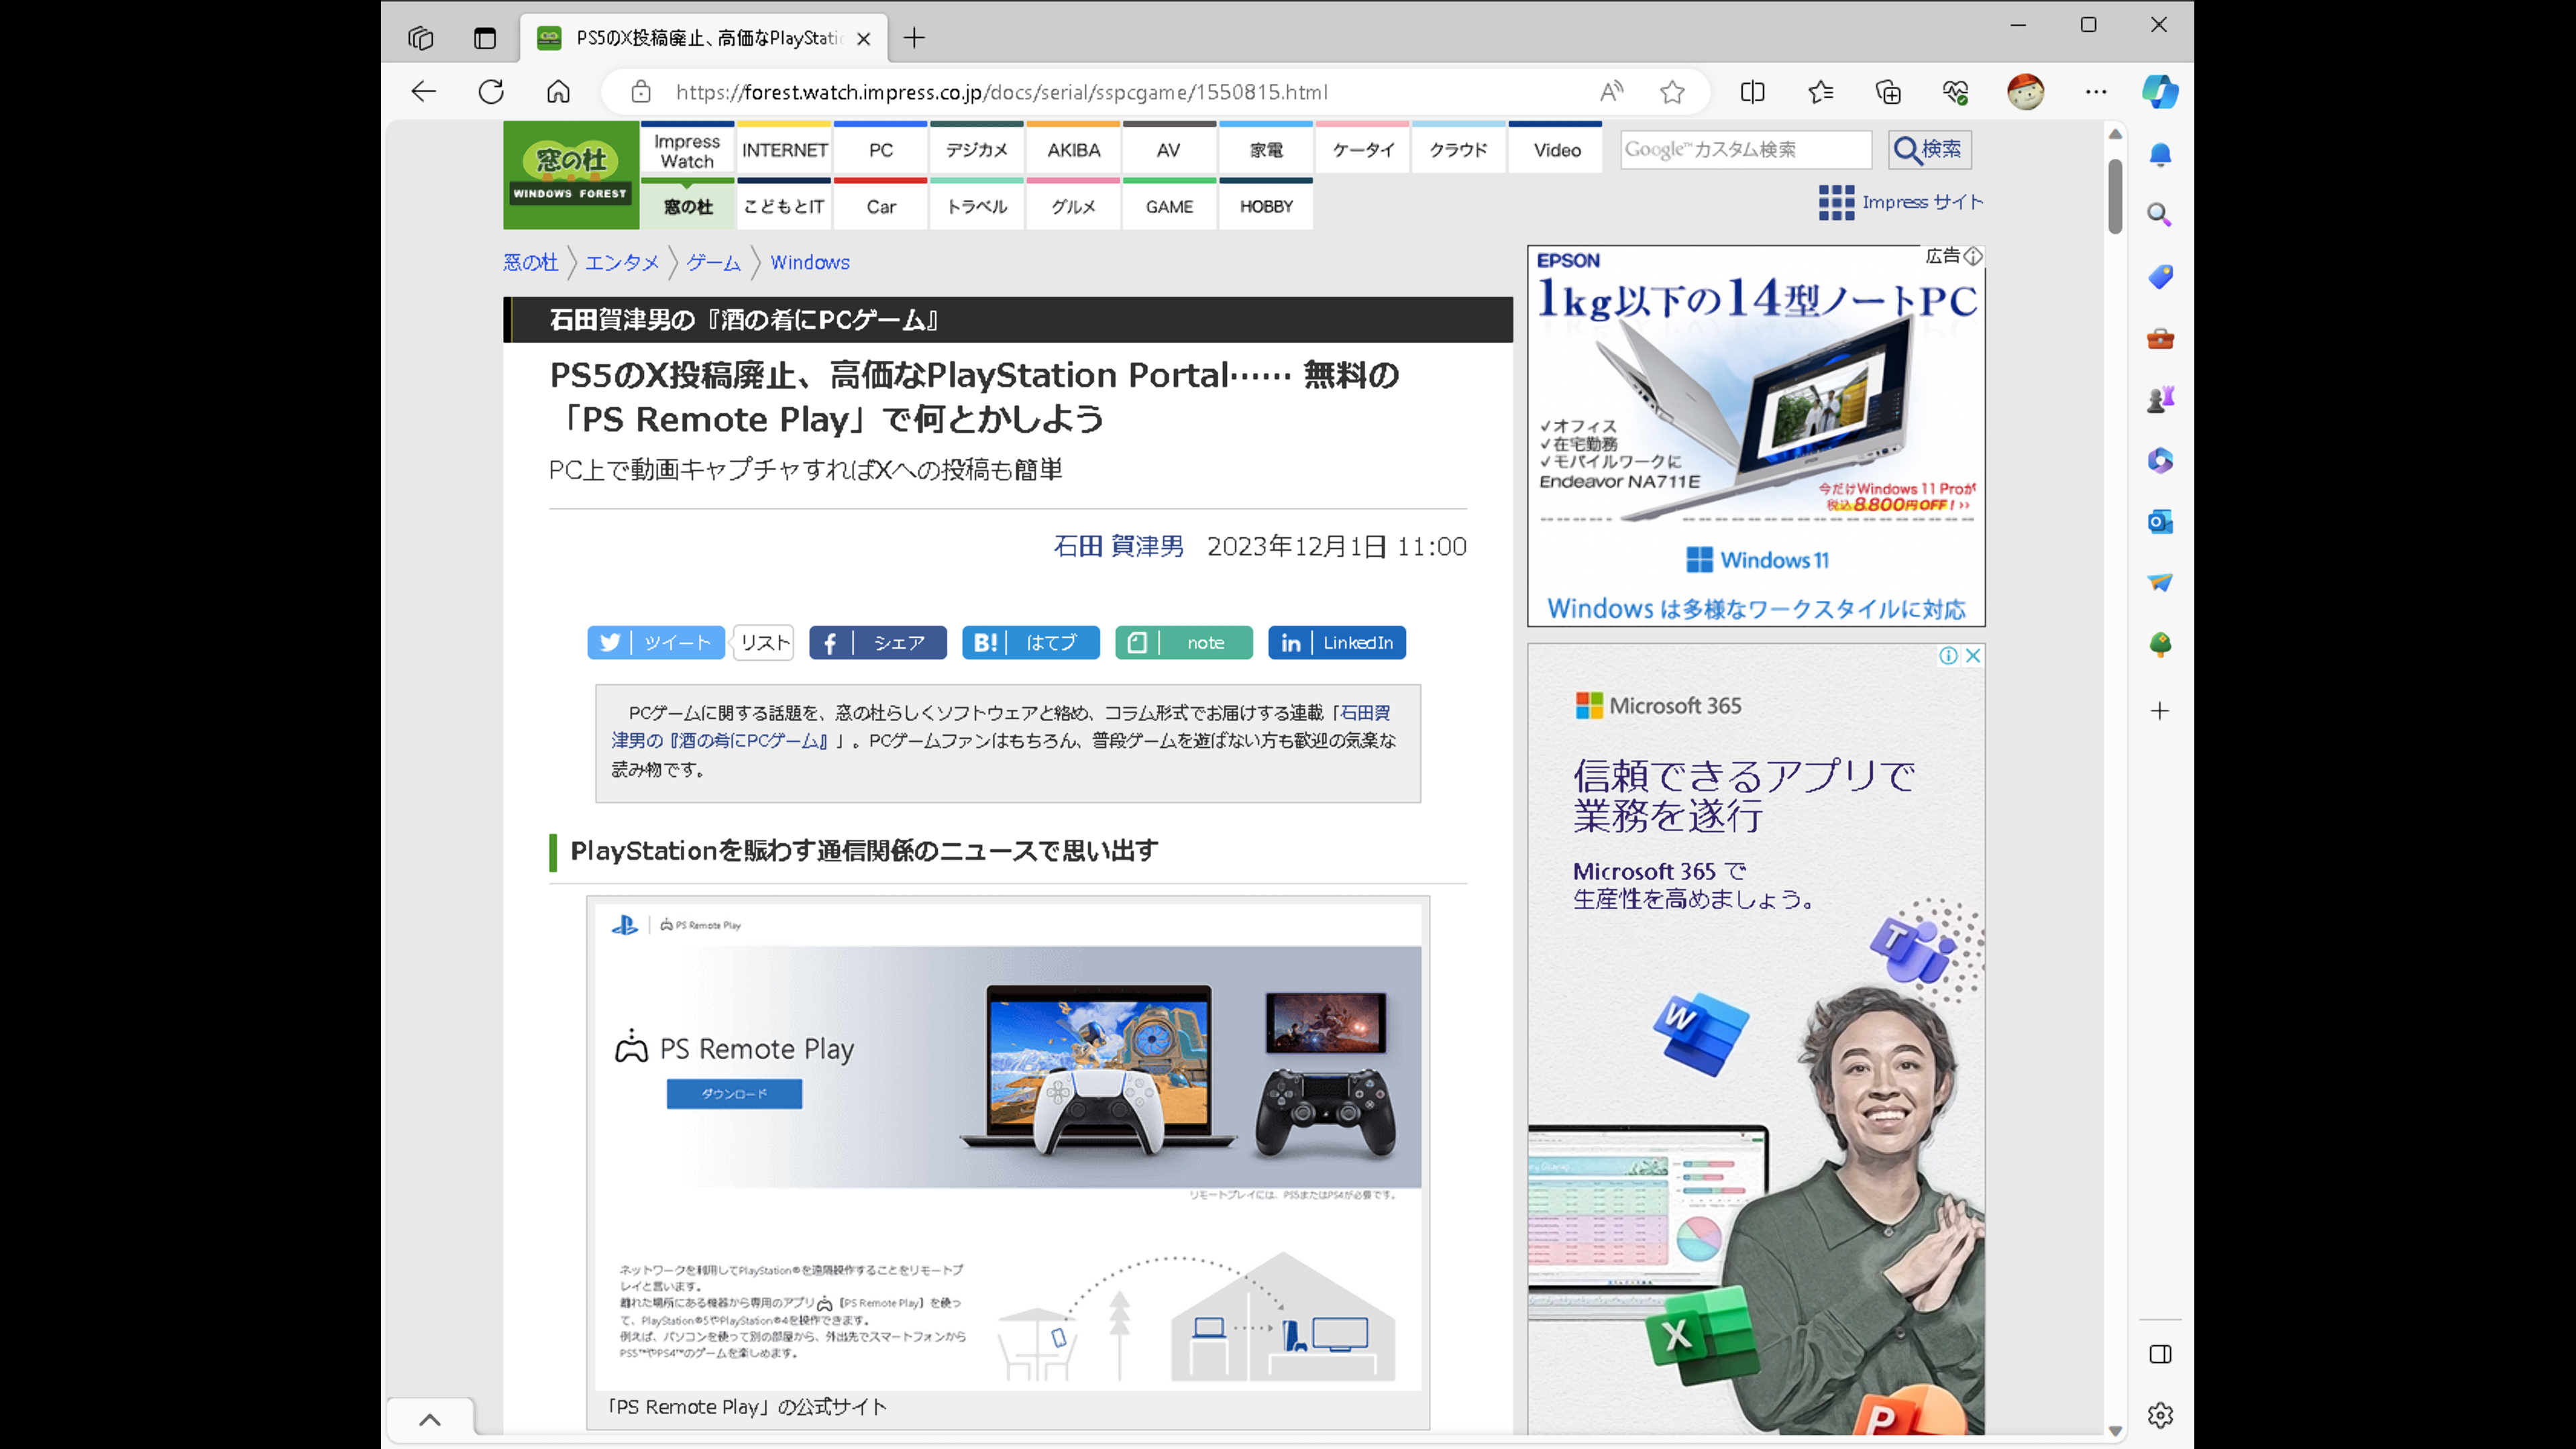Image resolution: width=2576 pixels, height=1449 pixels.
Task: Select the Video navigation tab
Action: point(1555,148)
